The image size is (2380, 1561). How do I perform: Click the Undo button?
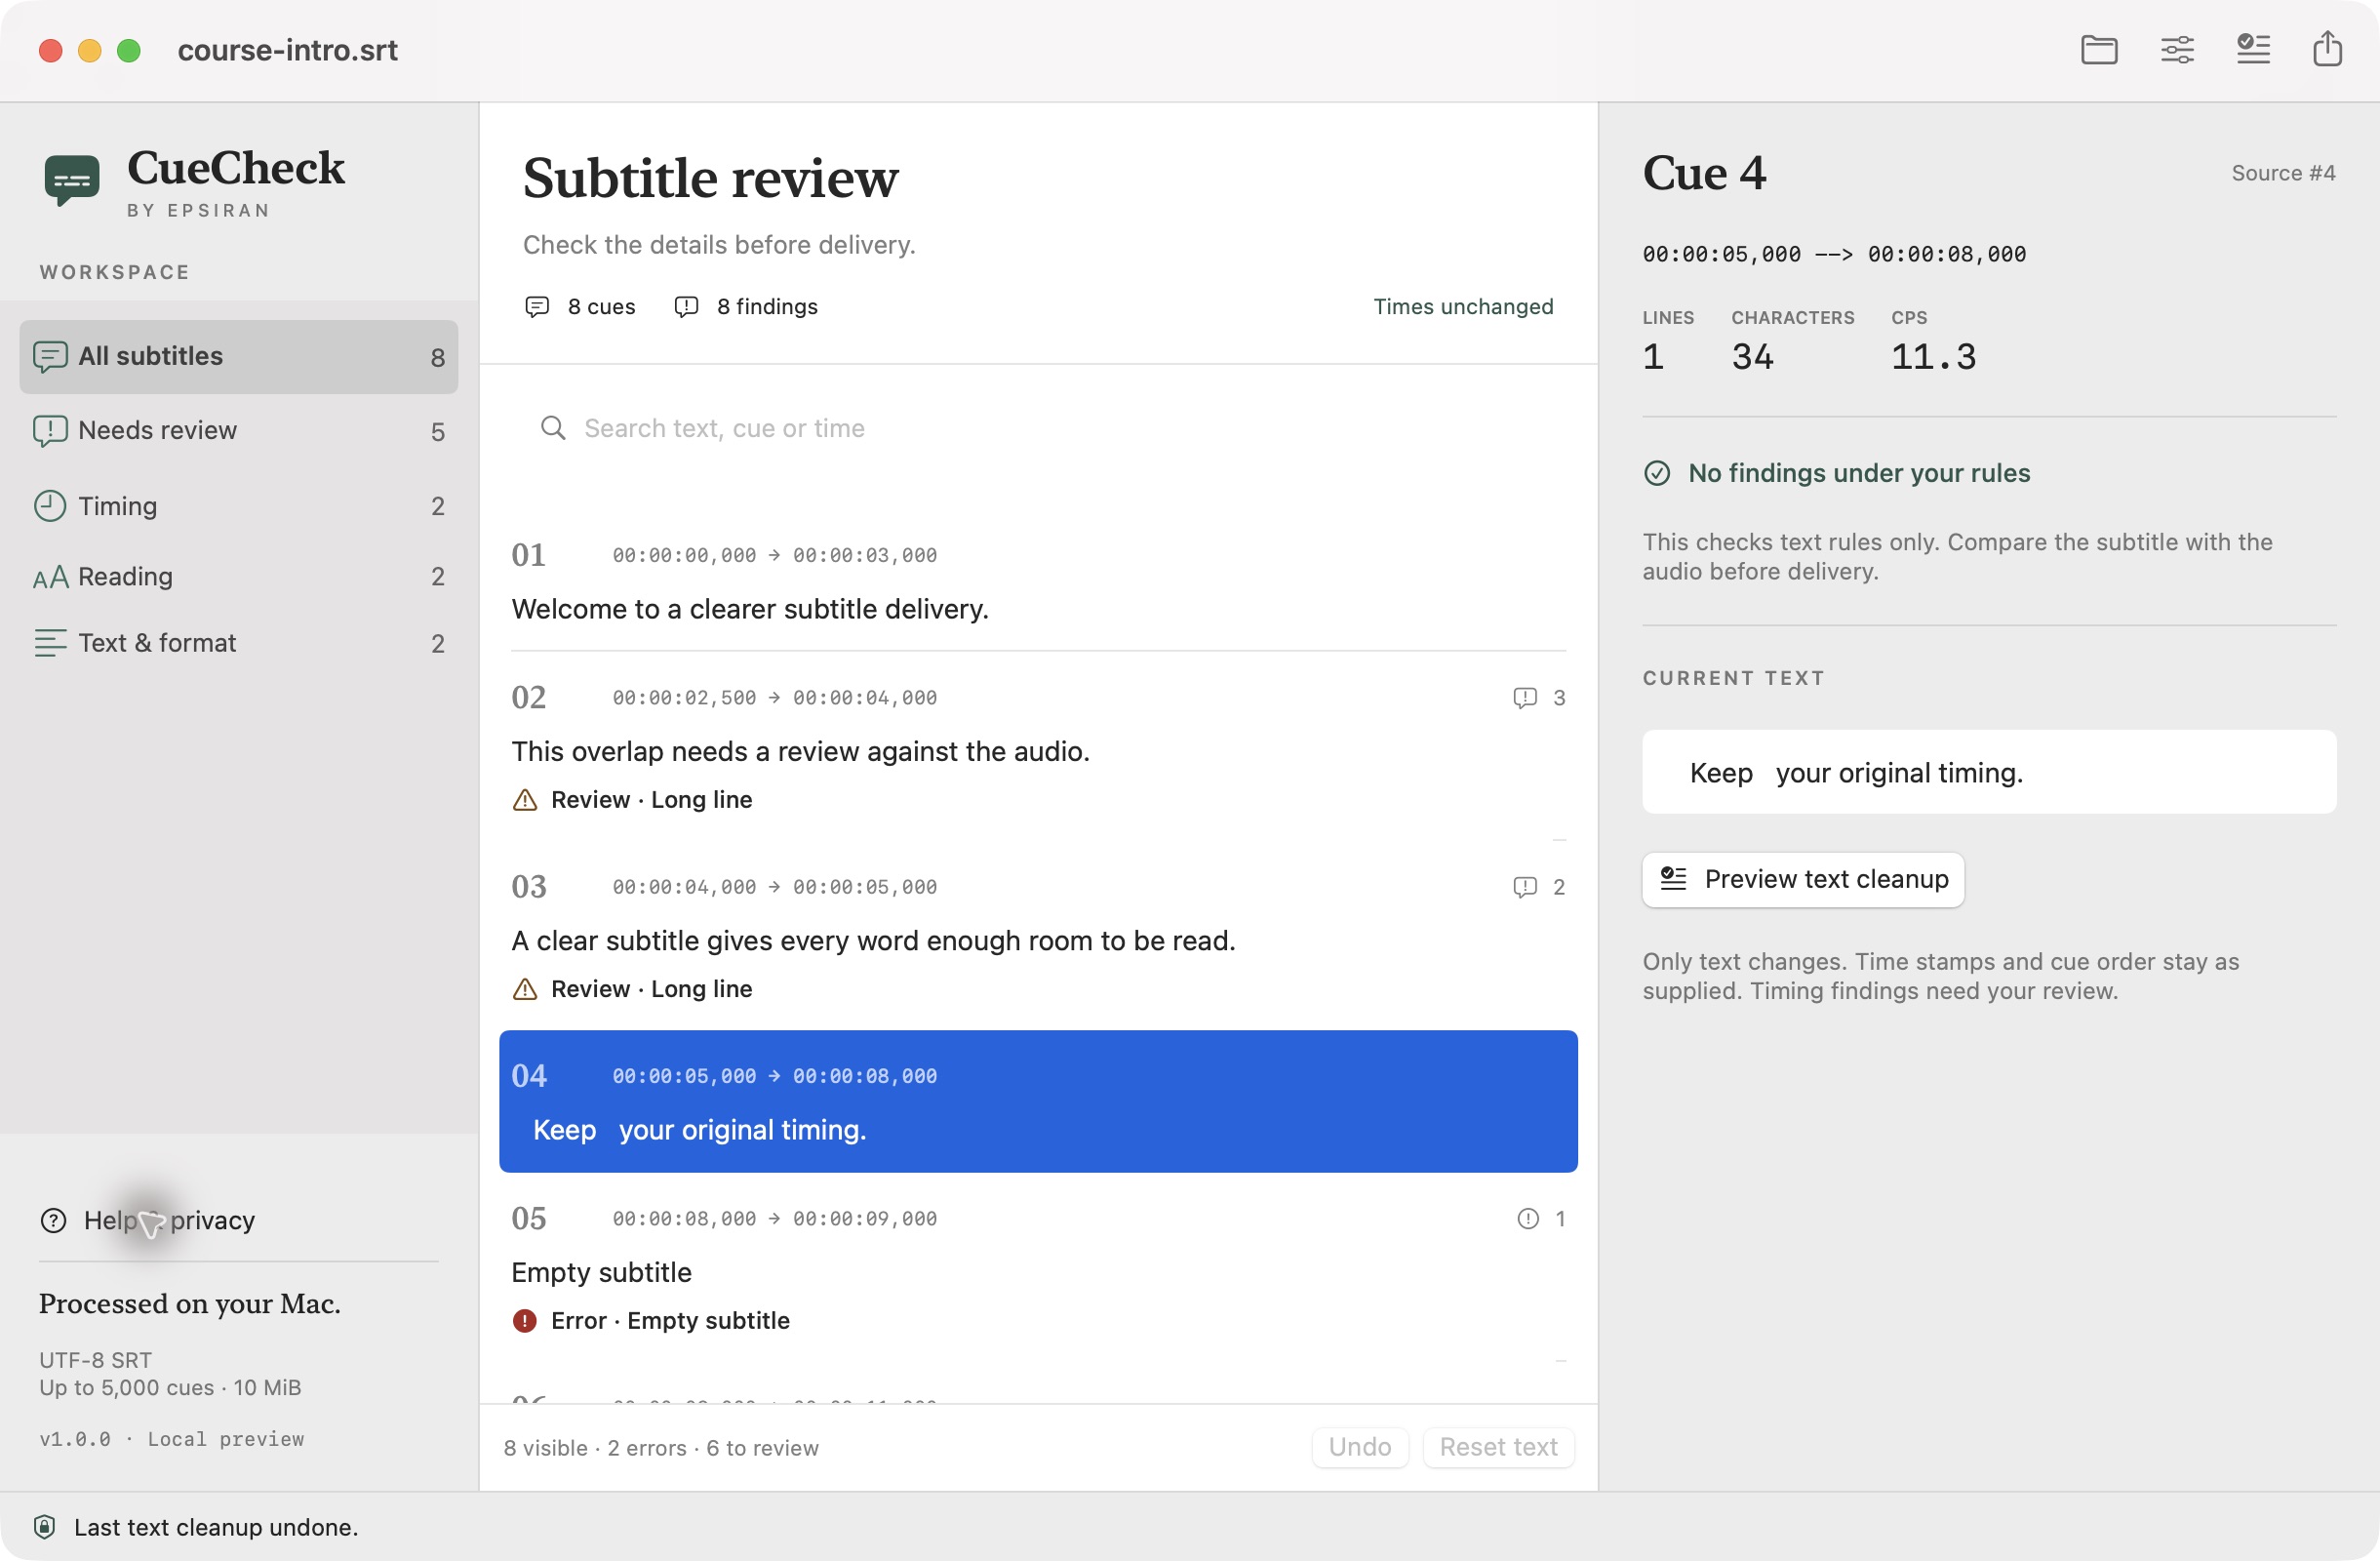(x=1359, y=1447)
